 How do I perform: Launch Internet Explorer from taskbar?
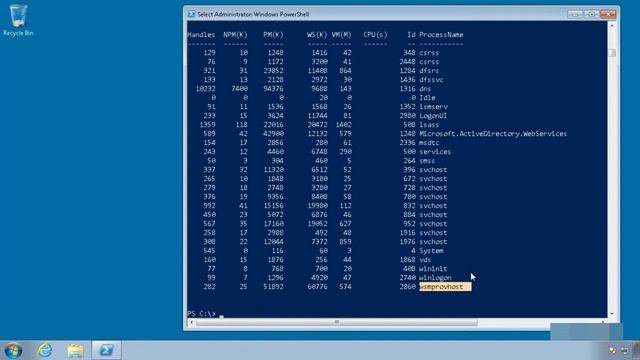pyautogui.click(x=45, y=350)
